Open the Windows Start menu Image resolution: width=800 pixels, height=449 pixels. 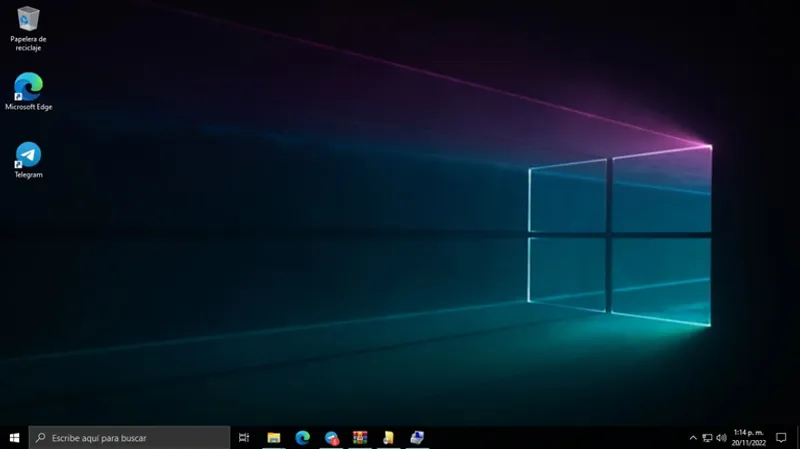[14, 438]
